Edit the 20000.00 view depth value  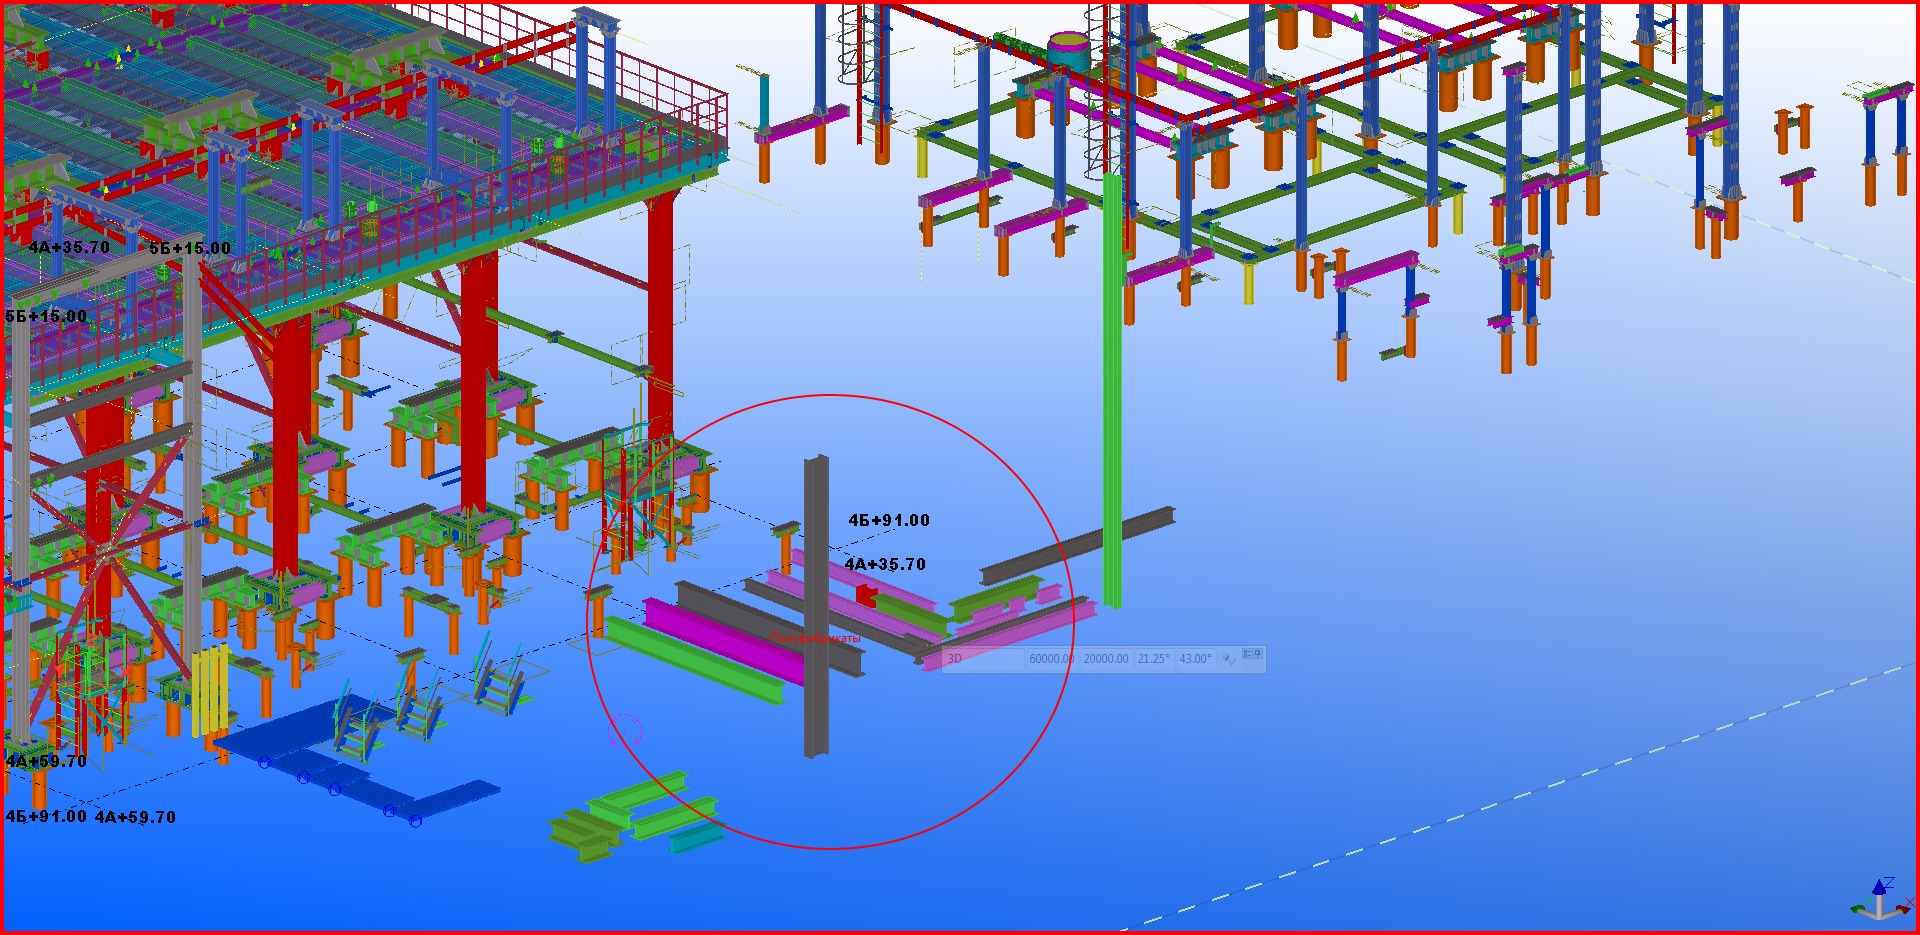click(1106, 659)
